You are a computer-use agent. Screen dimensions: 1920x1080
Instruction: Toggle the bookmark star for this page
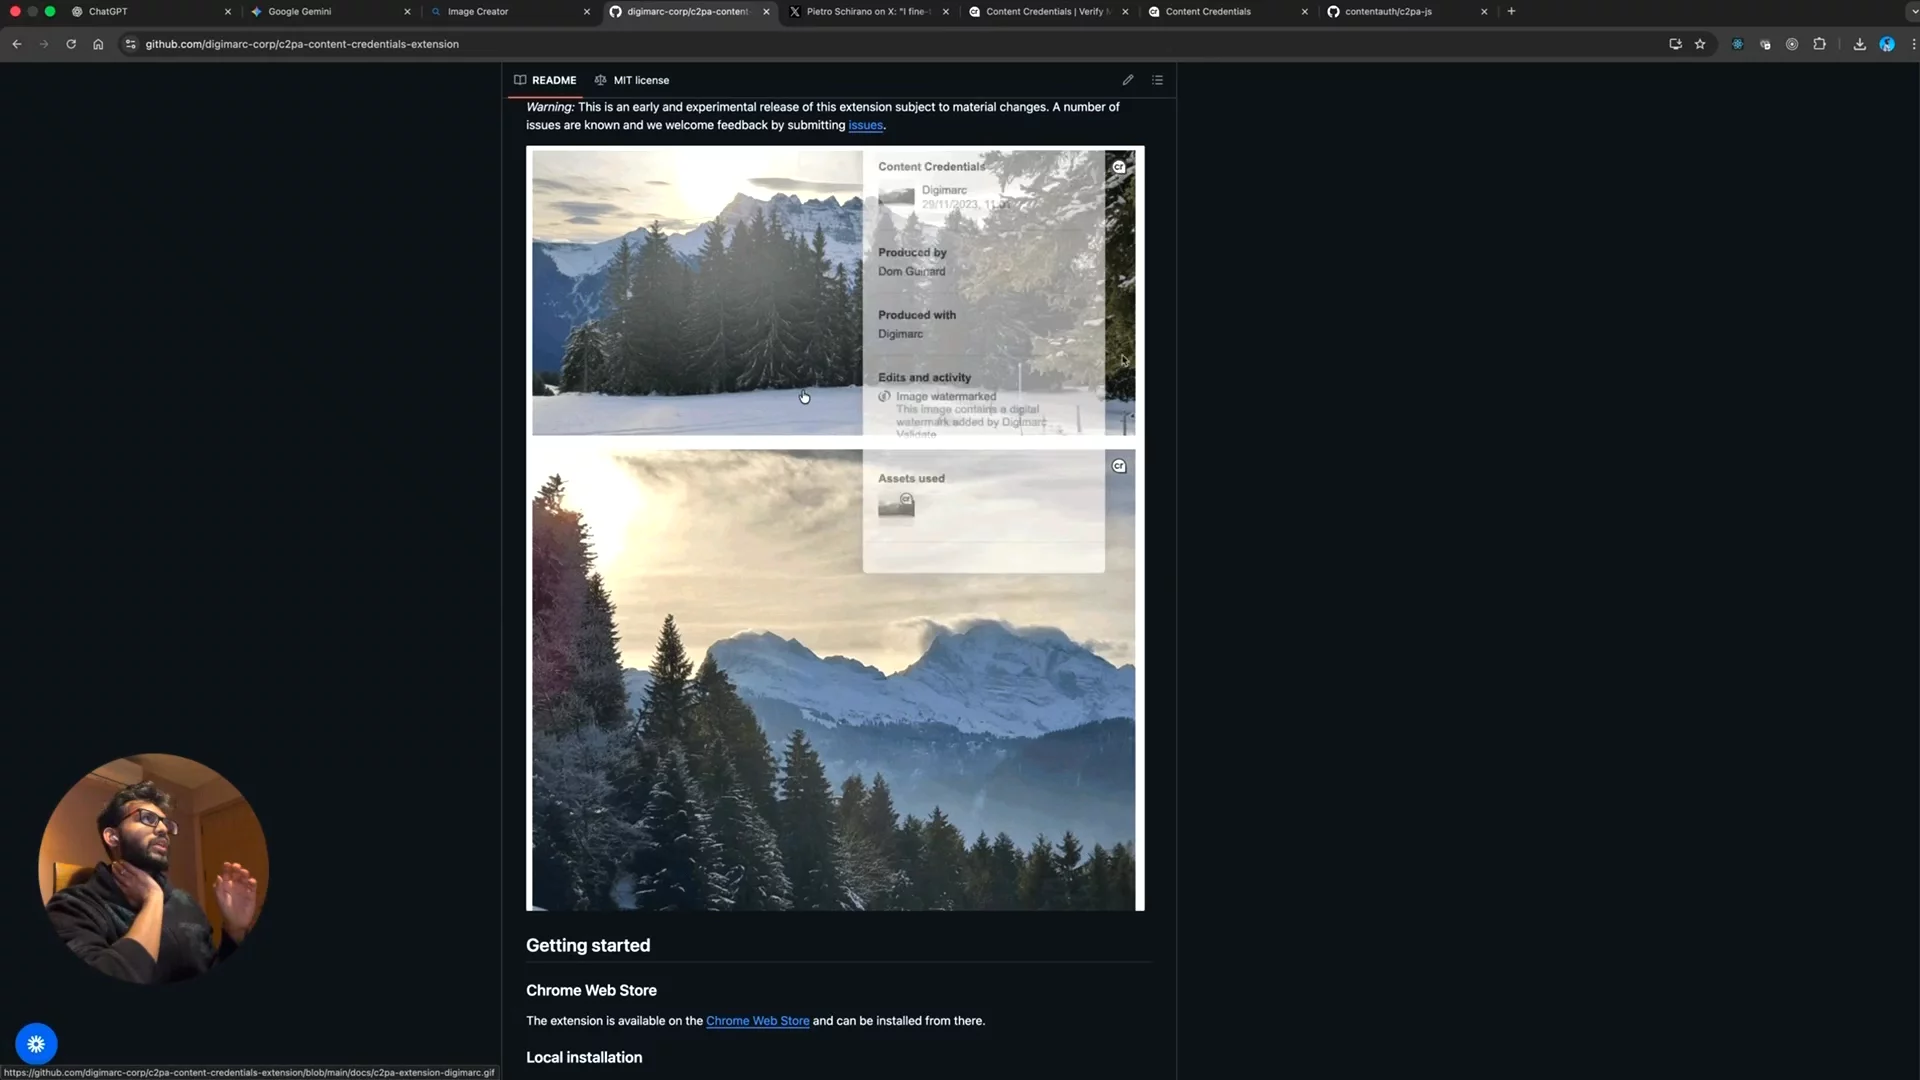1701,44
